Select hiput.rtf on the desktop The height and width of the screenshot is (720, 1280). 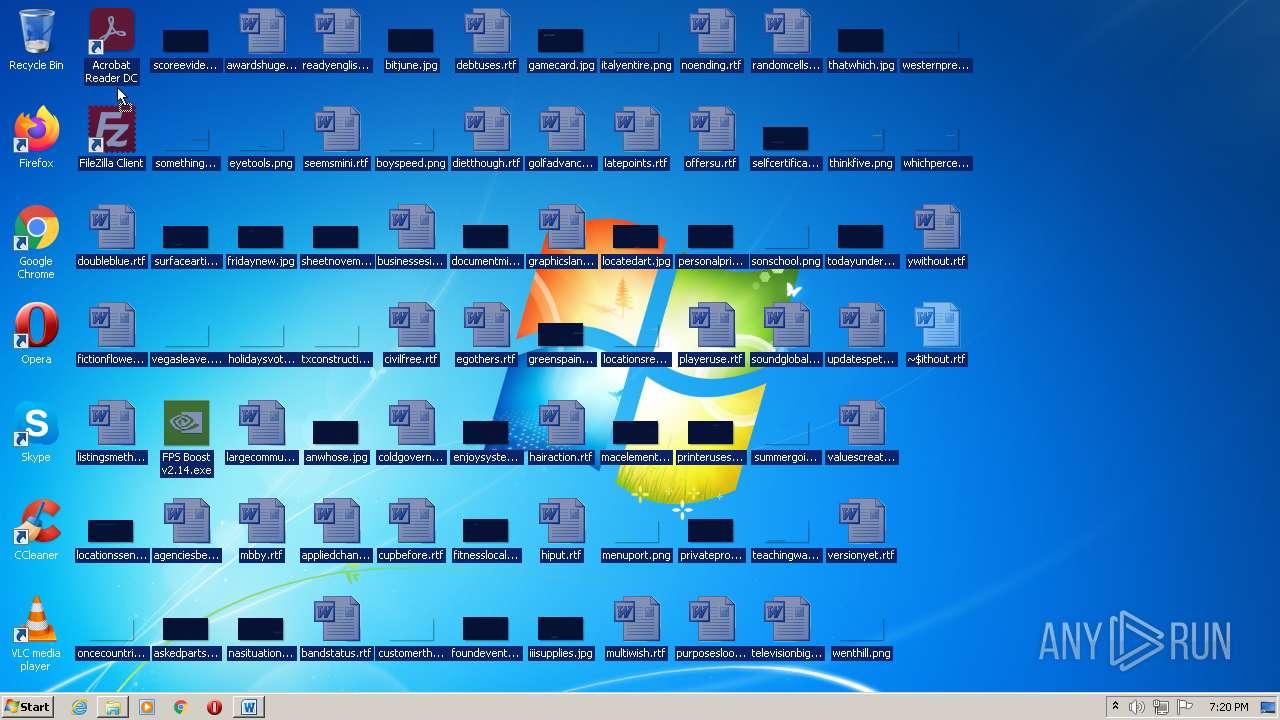[x=561, y=530]
